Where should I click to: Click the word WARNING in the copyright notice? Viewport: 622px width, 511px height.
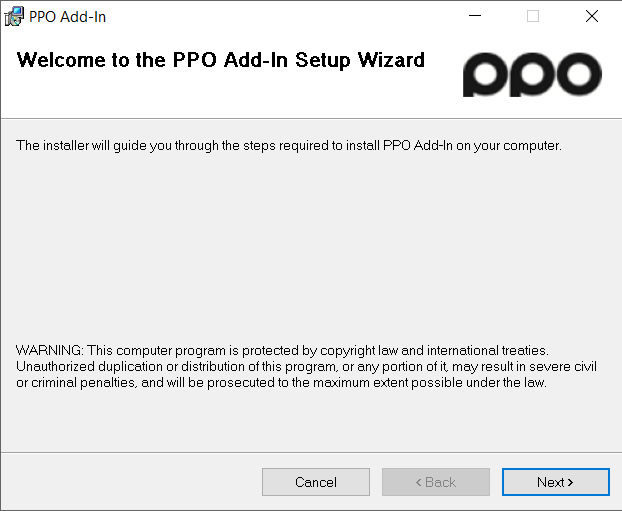click(x=50, y=351)
